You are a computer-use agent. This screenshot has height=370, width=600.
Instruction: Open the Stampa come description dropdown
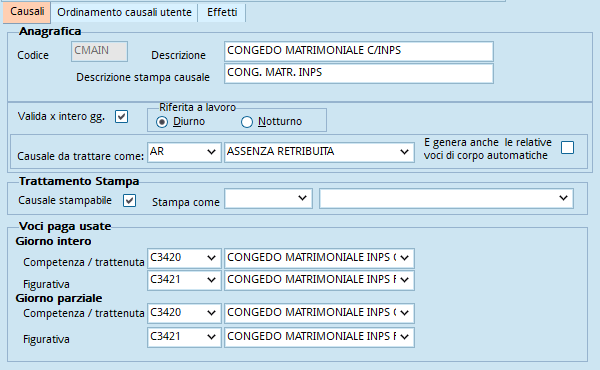pyautogui.click(x=446, y=198)
